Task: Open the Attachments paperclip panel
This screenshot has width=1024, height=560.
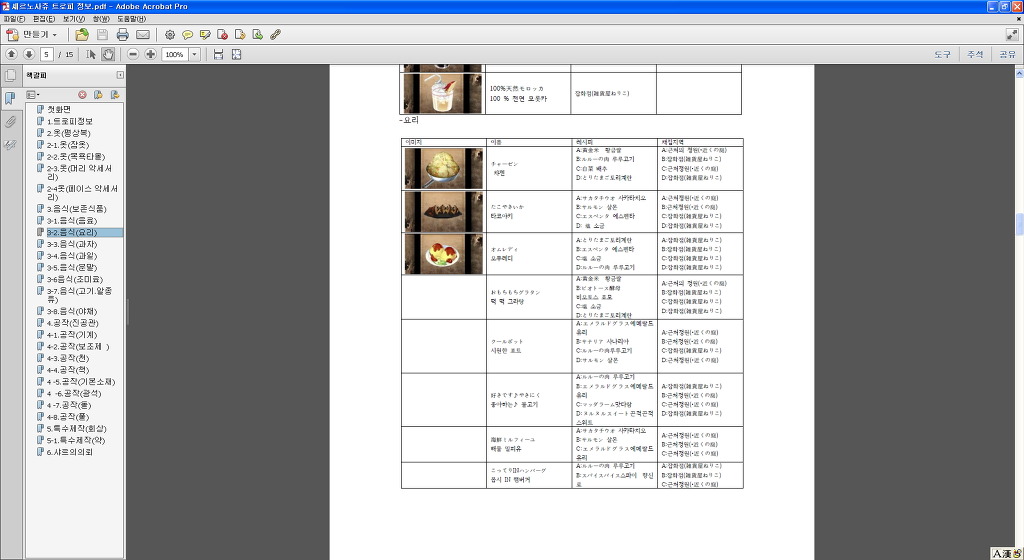Action: 10,121
